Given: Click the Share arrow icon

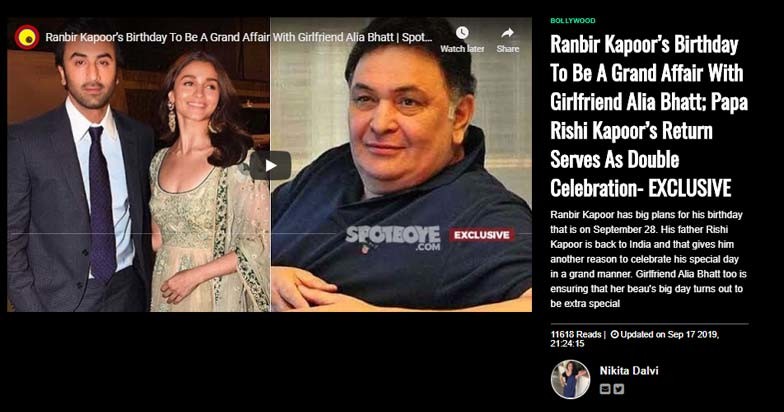Looking at the screenshot, I should pos(508,33).
